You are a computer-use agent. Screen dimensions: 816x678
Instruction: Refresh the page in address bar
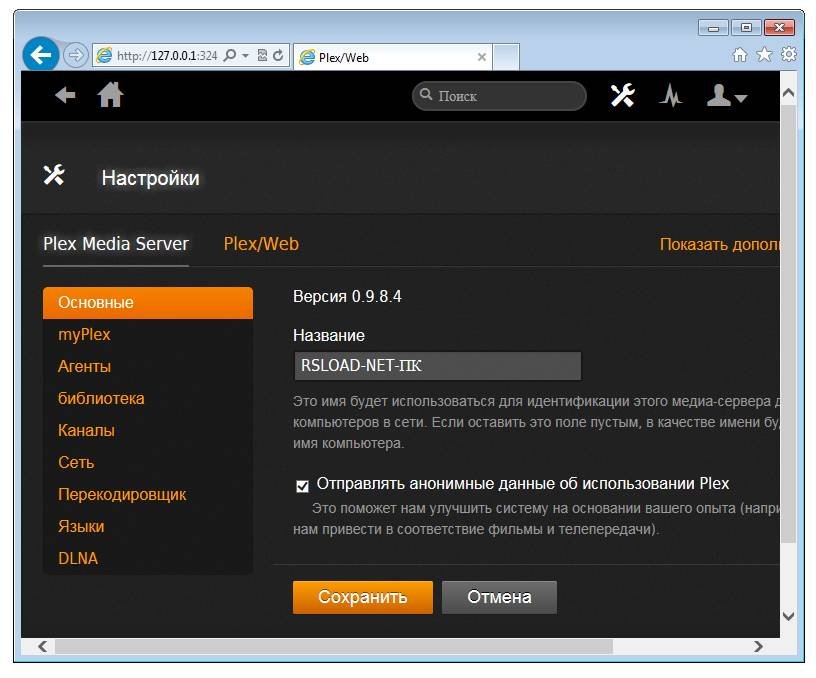pyautogui.click(x=278, y=55)
